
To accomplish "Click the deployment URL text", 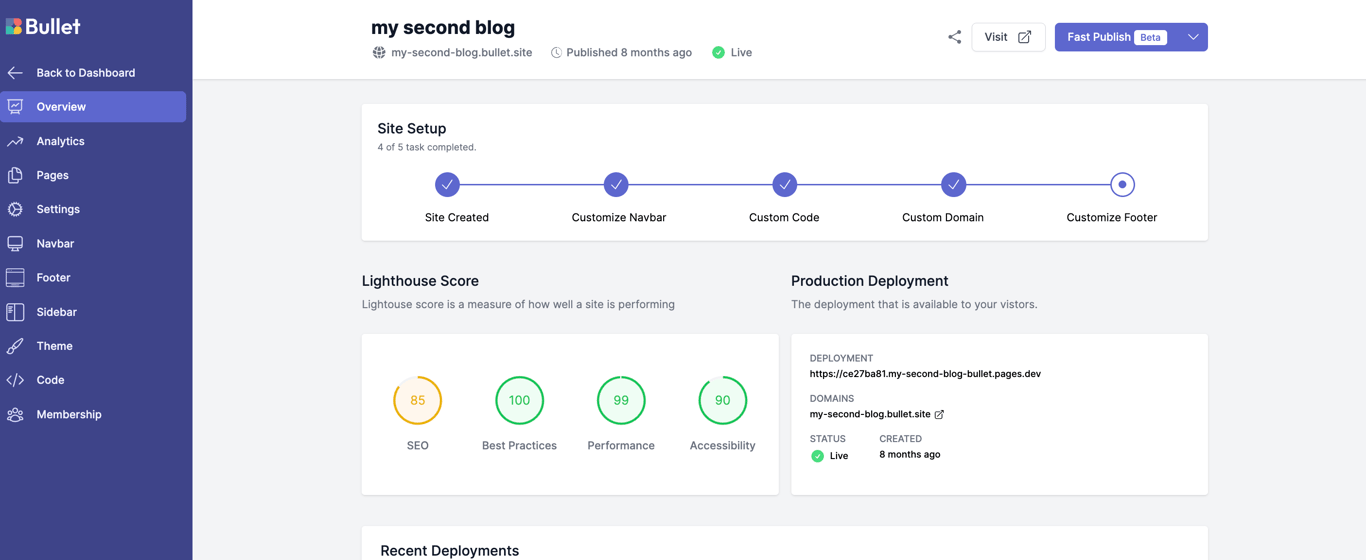I will [x=925, y=374].
